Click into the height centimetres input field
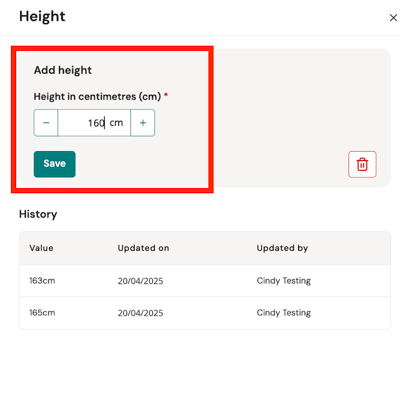The height and width of the screenshot is (393, 400). pyautogui.click(x=94, y=123)
